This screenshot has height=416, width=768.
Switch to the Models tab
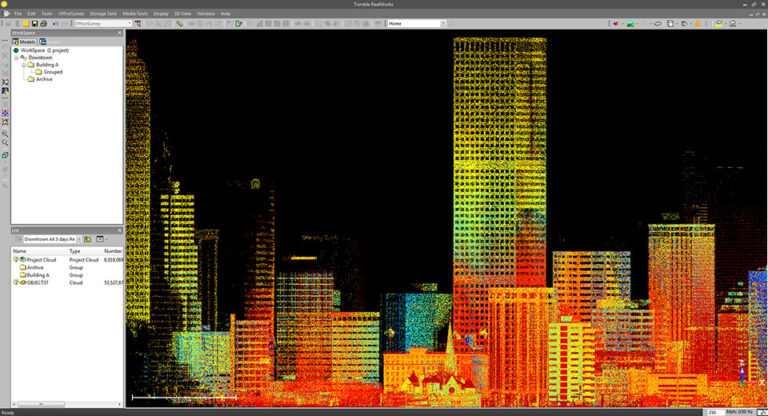25,41
